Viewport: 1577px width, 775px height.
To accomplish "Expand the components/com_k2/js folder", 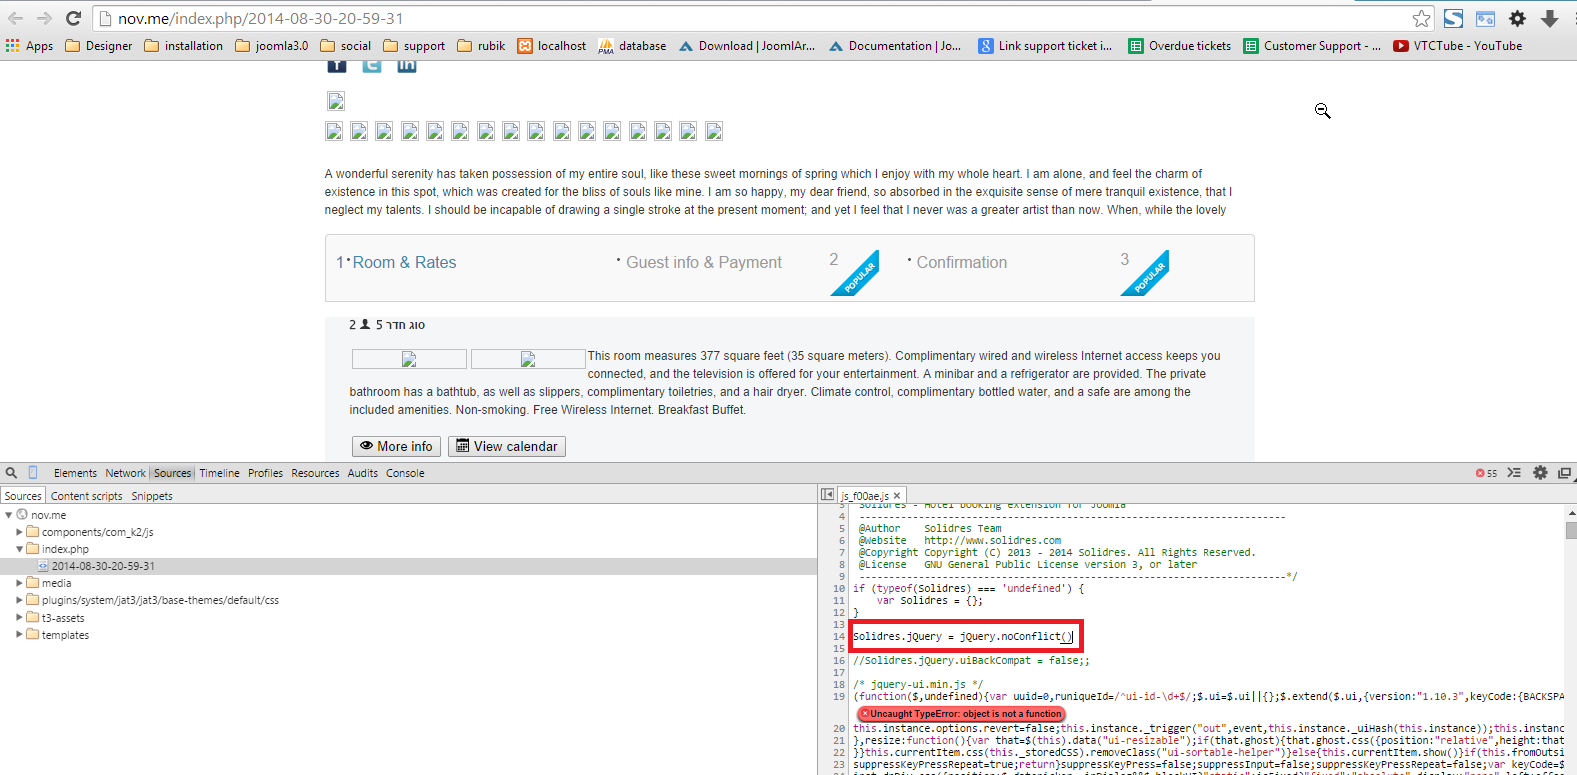I will [19, 532].
